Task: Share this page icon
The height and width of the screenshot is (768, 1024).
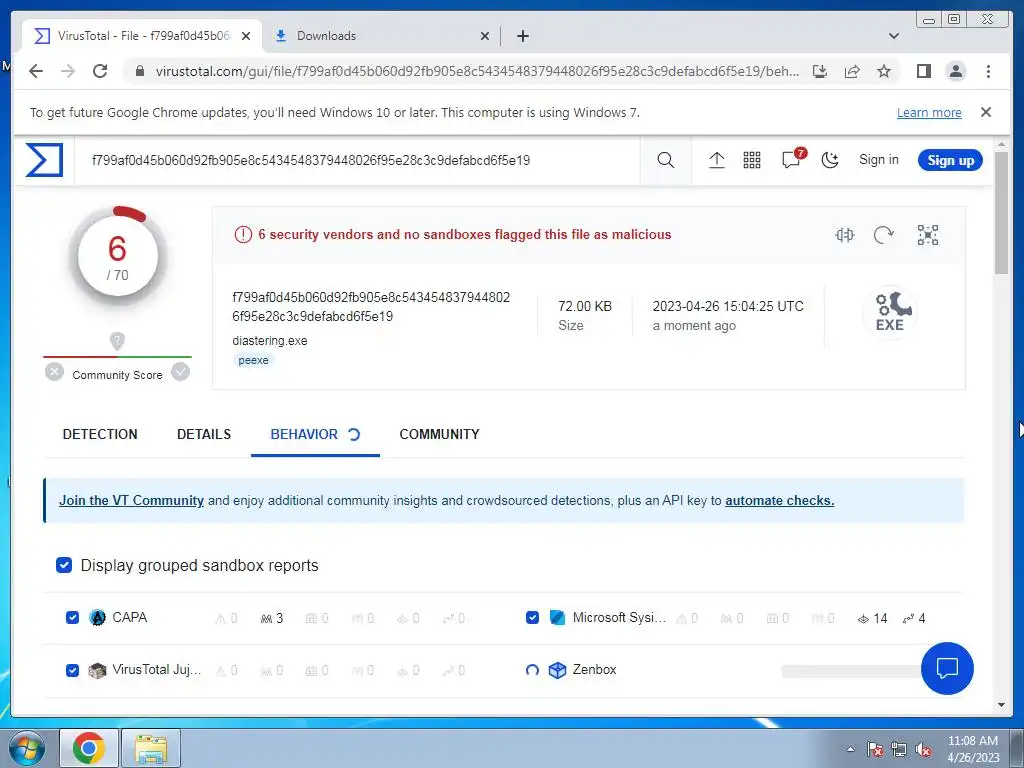Action: tap(852, 71)
